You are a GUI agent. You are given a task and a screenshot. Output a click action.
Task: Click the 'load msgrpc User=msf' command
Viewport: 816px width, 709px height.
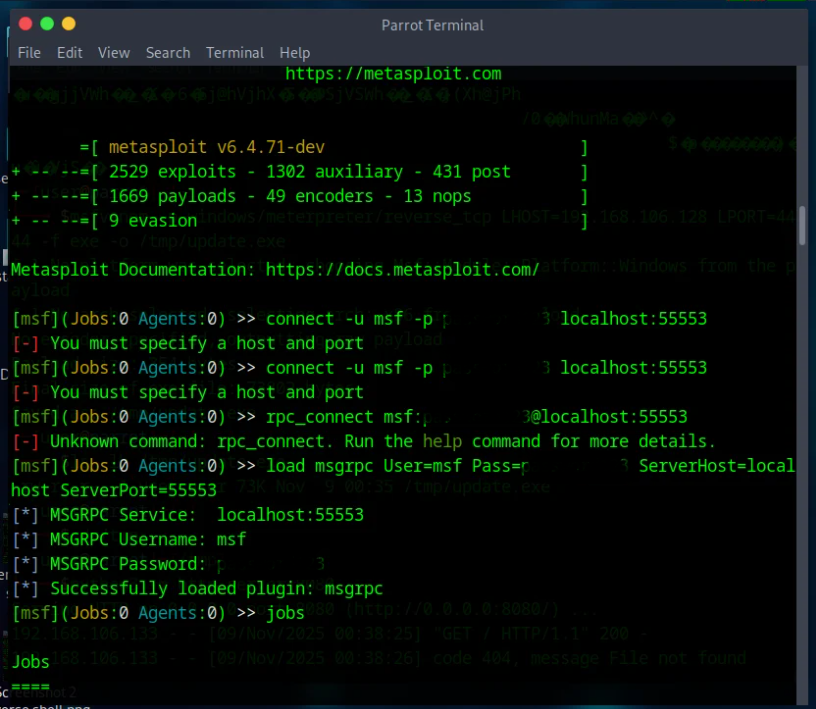pyautogui.click(x=403, y=466)
